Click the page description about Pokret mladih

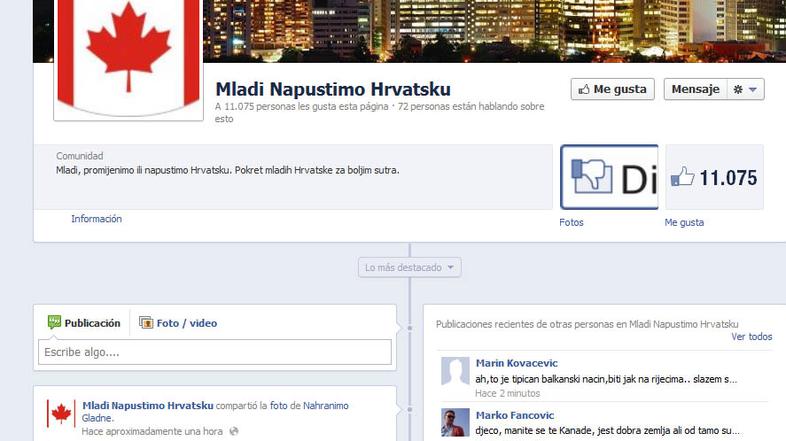[x=228, y=170]
